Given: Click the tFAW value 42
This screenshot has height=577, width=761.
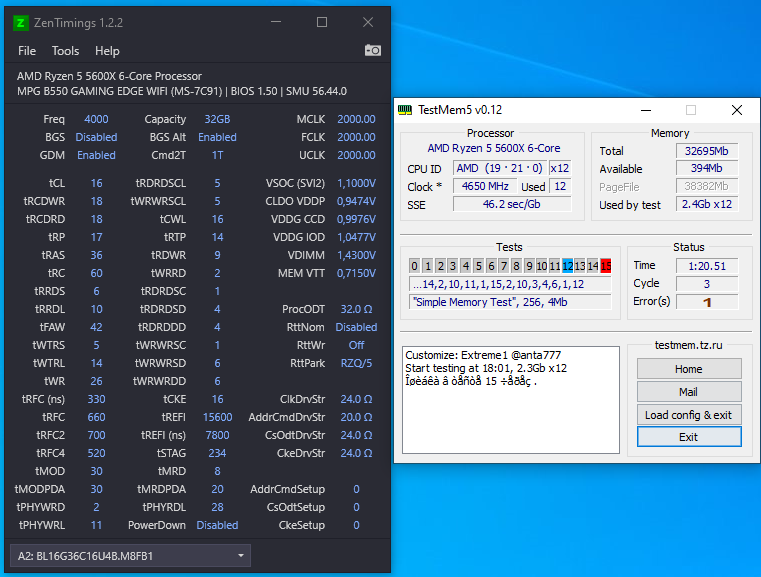Looking at the screenshot, I should (96, 327).
